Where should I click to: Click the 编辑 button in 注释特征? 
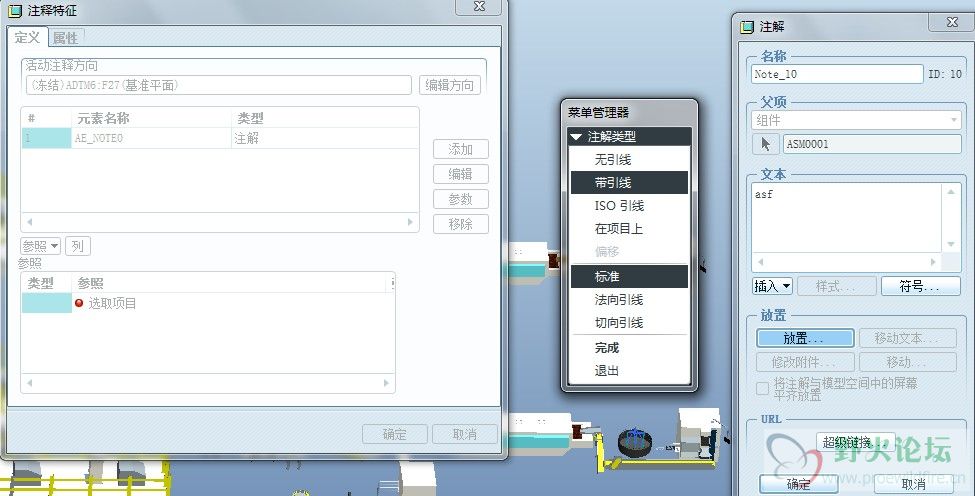[461, 174]
